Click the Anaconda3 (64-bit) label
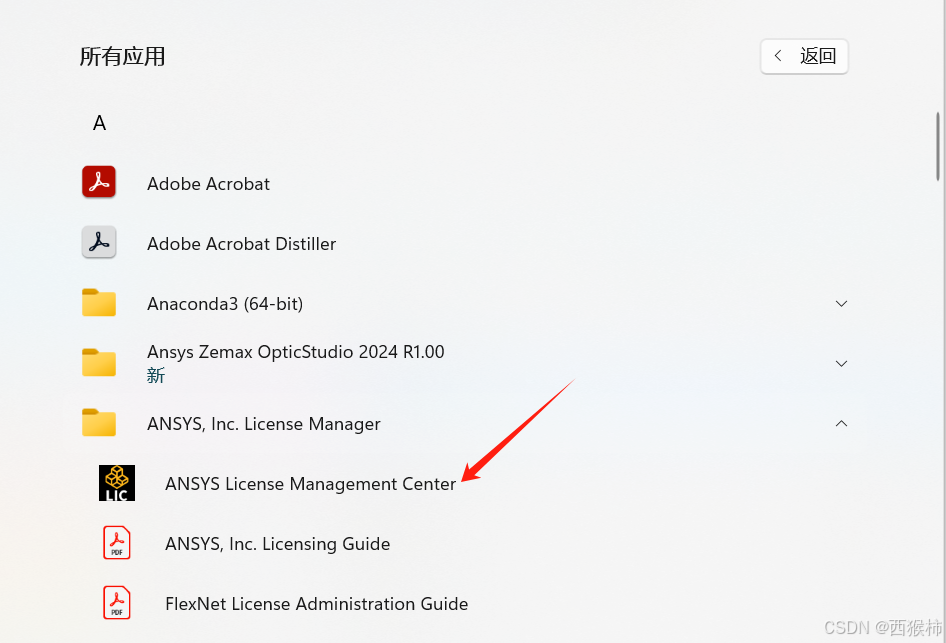Image resolution: width=946 pixels, height=643 pixels. coord(225,303)
